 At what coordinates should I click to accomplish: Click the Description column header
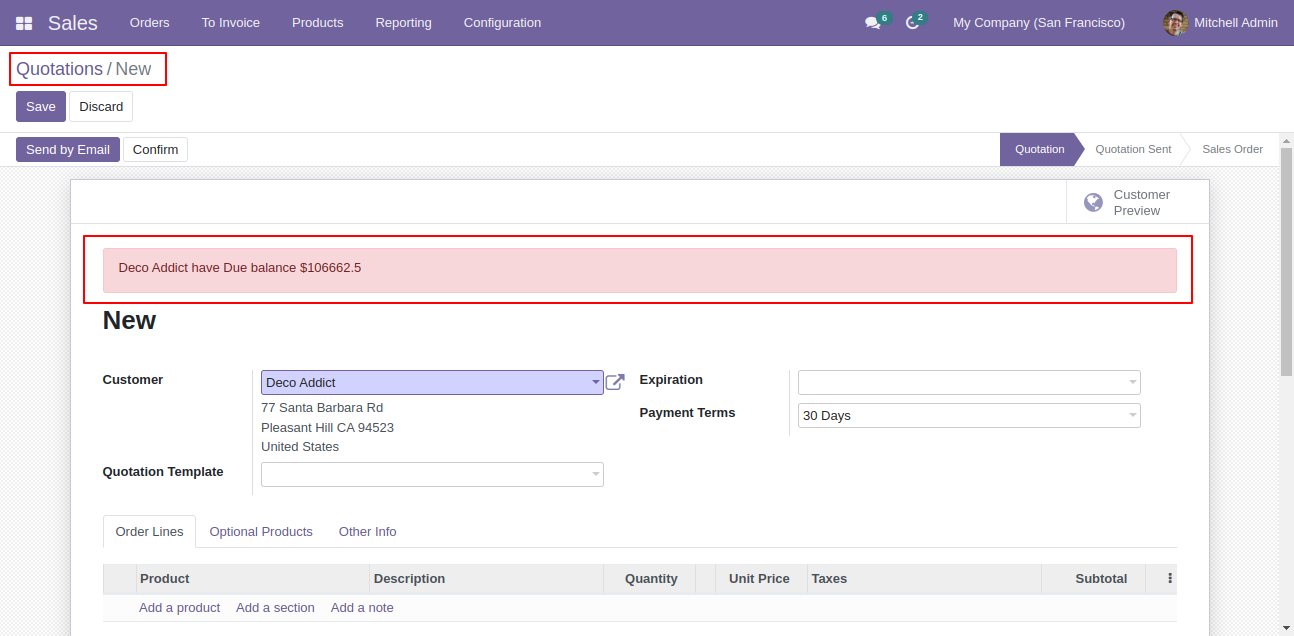tap(487, 579)
